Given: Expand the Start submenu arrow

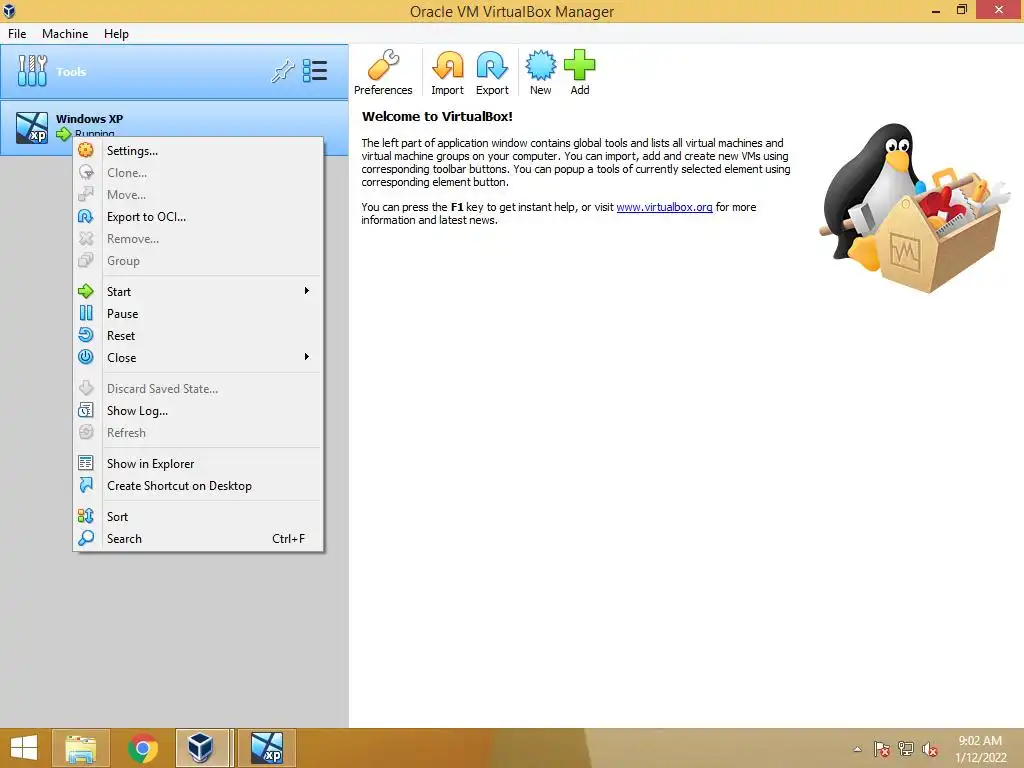Looking at the screenshot, I should coord(306,291).
